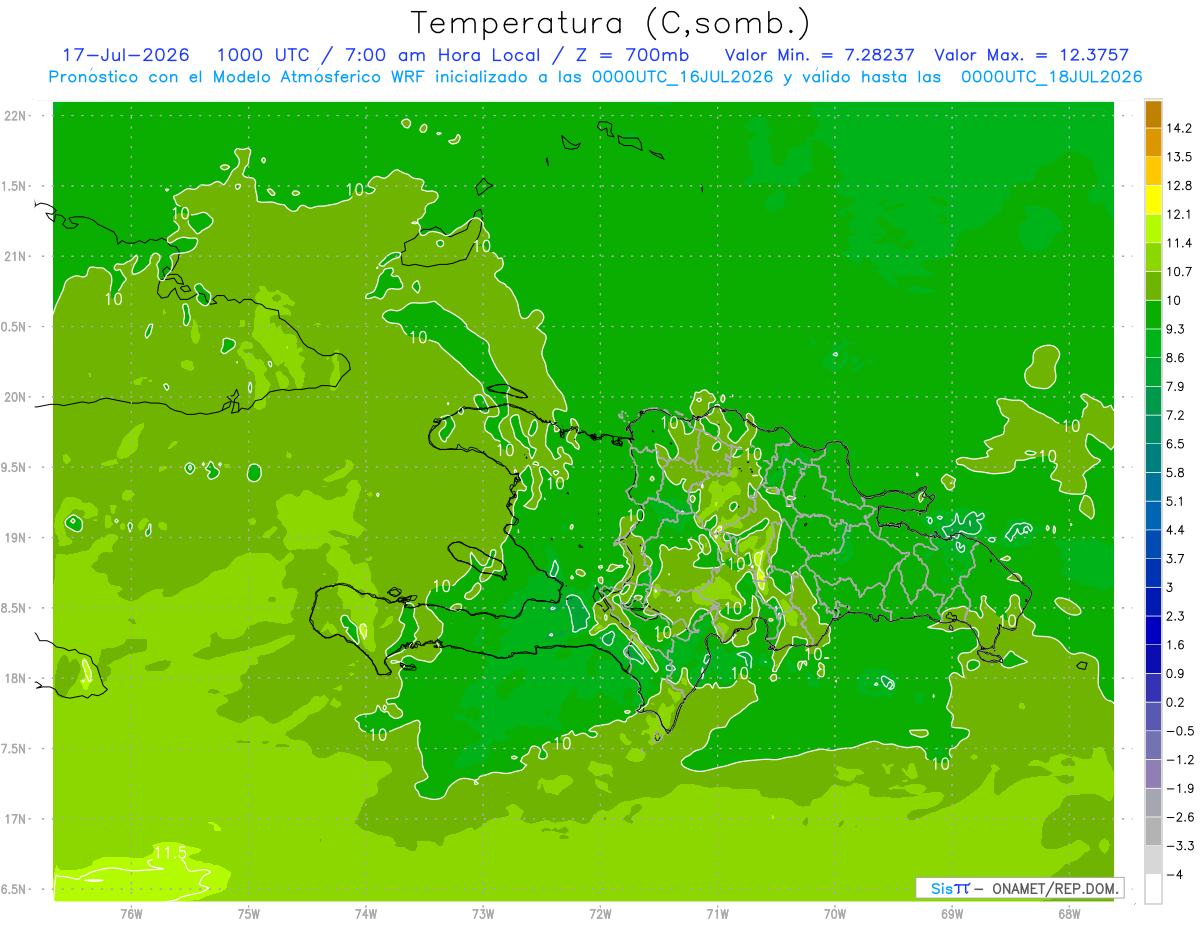
Task: Click the "5.1" color scale label
Action: pos(1175,501)
